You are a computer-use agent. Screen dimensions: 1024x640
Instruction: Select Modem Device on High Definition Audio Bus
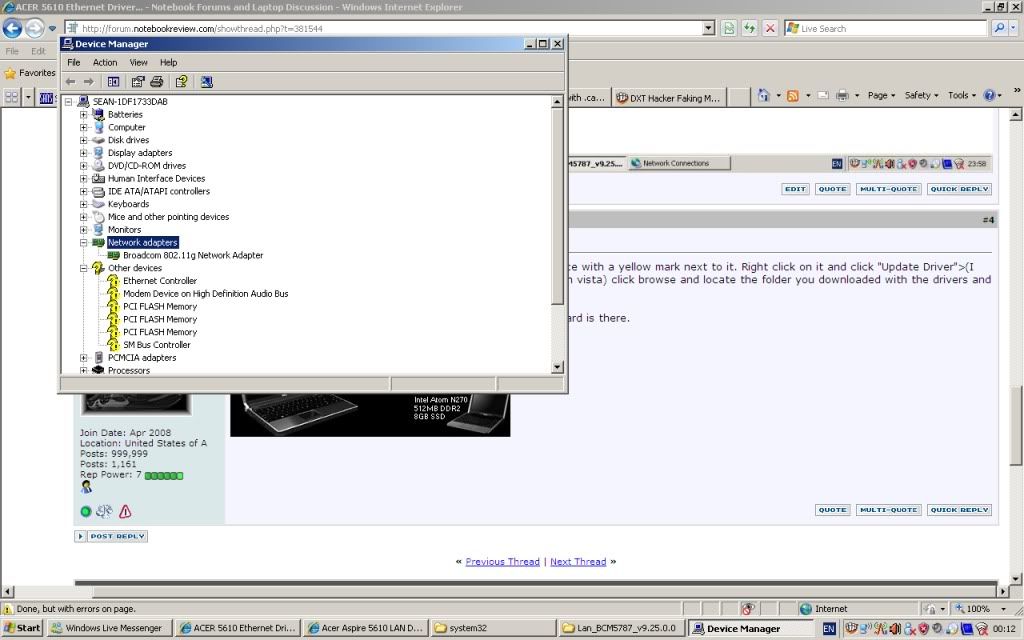(x=206, y=294)
